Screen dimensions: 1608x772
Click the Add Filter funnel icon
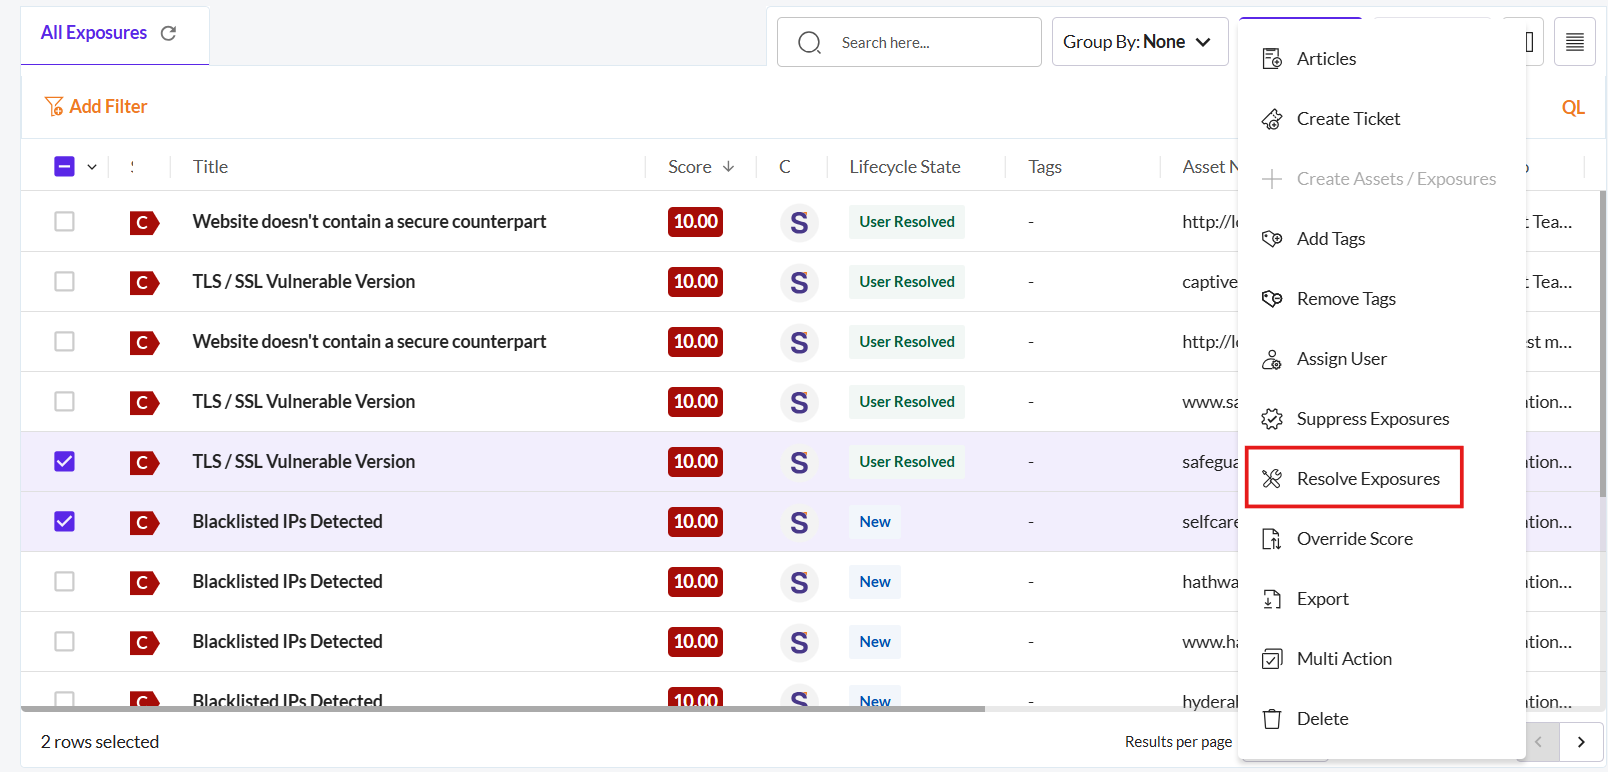[x=54, y=106]
